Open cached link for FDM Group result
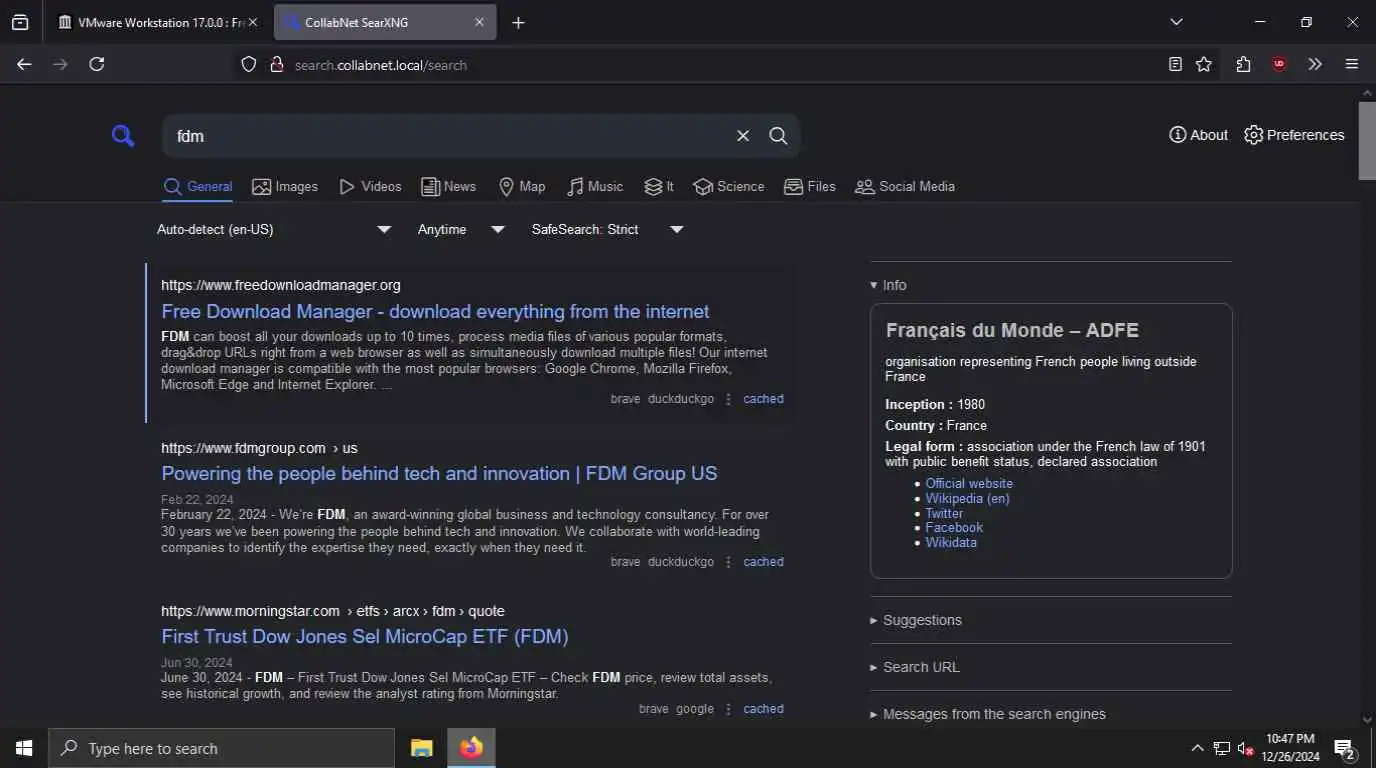This screenshot has width=1376, height=768. [x=763, y=562]
